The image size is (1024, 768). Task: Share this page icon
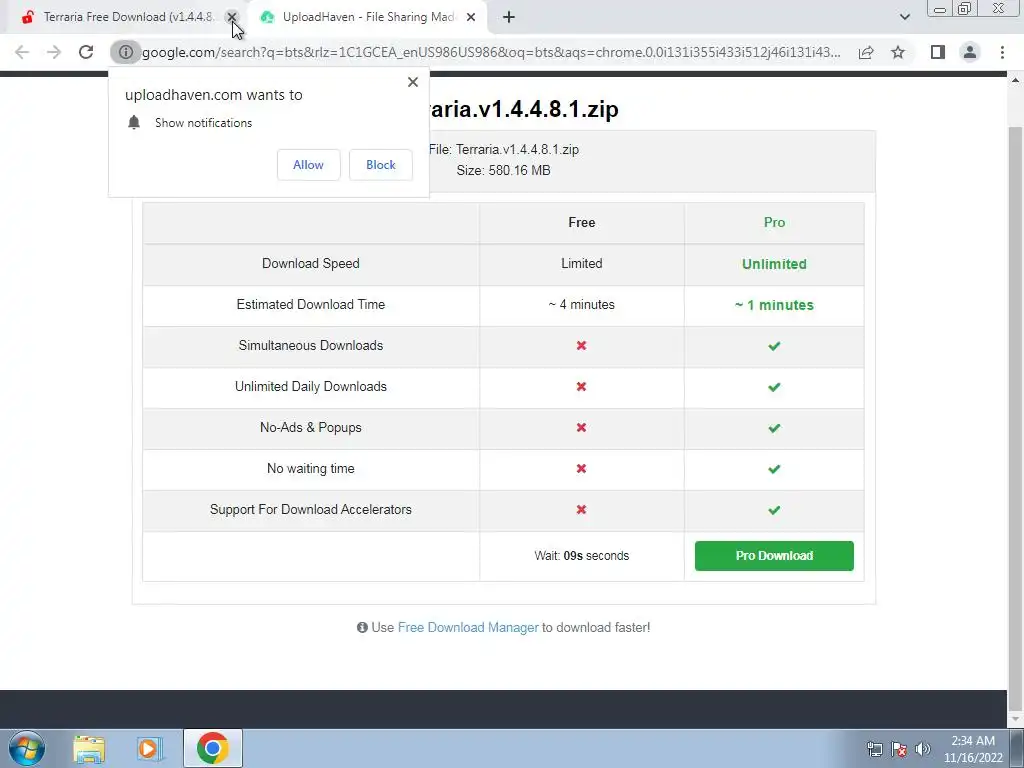pos(866,52)
